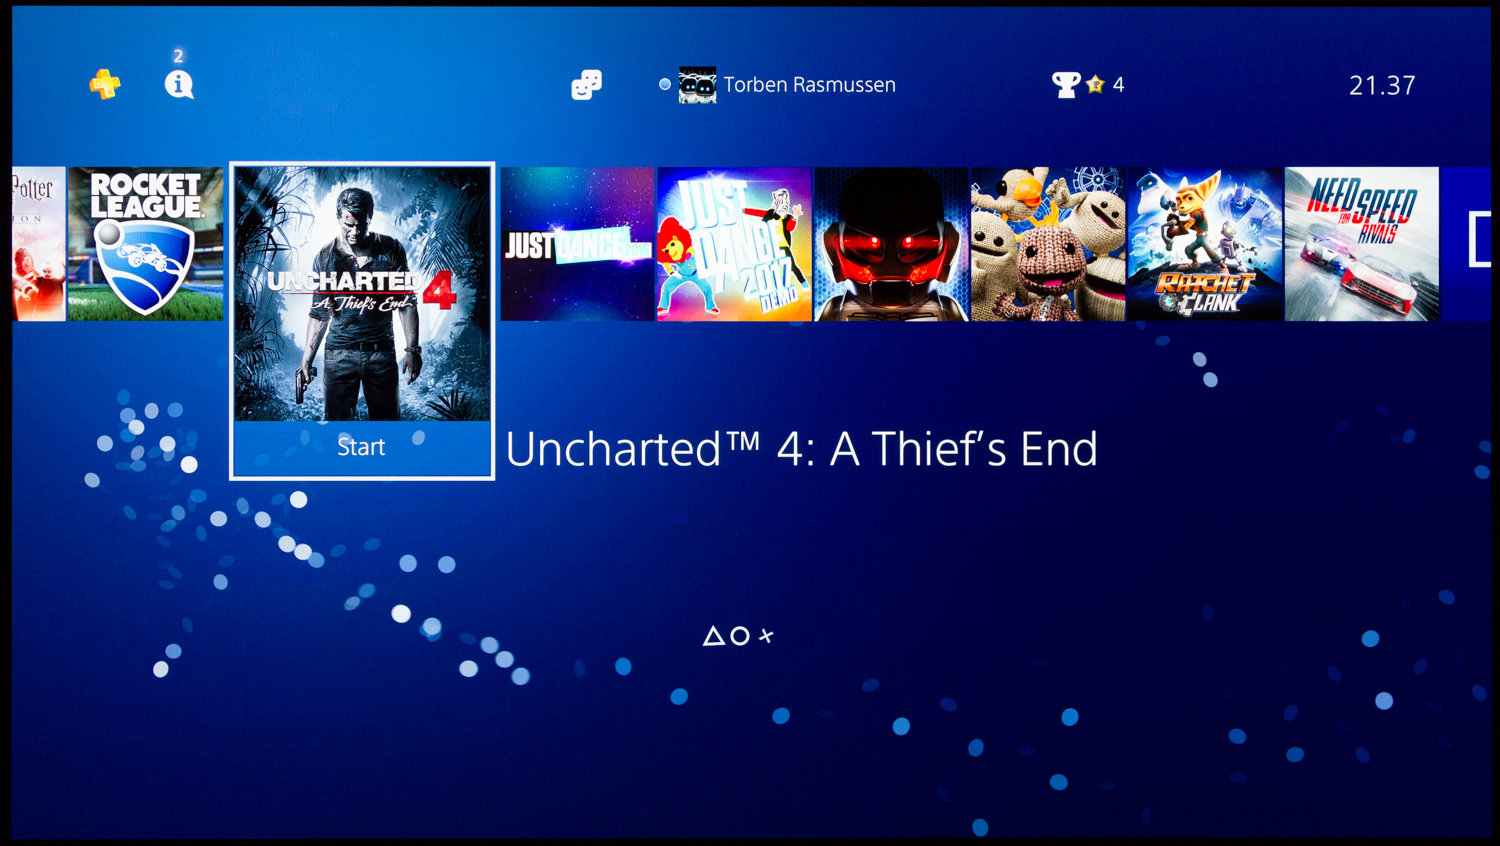This screenshot has width=1500, height=846.
Task: Select the Ratchet & Clank game tile
Action: 1205,244
